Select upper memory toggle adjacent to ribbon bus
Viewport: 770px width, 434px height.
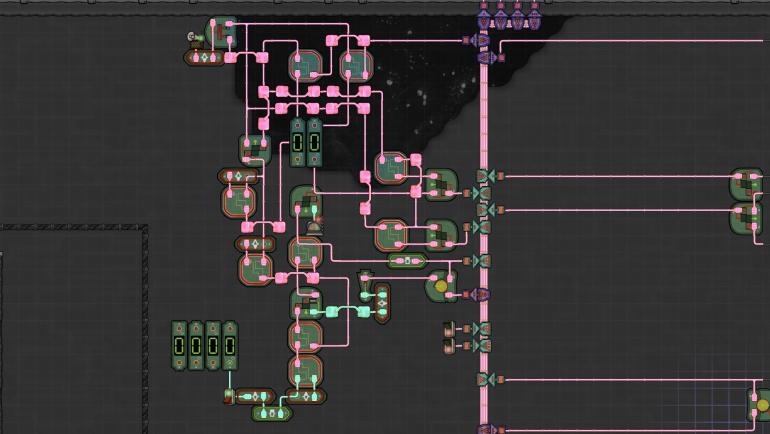[441, 186]
